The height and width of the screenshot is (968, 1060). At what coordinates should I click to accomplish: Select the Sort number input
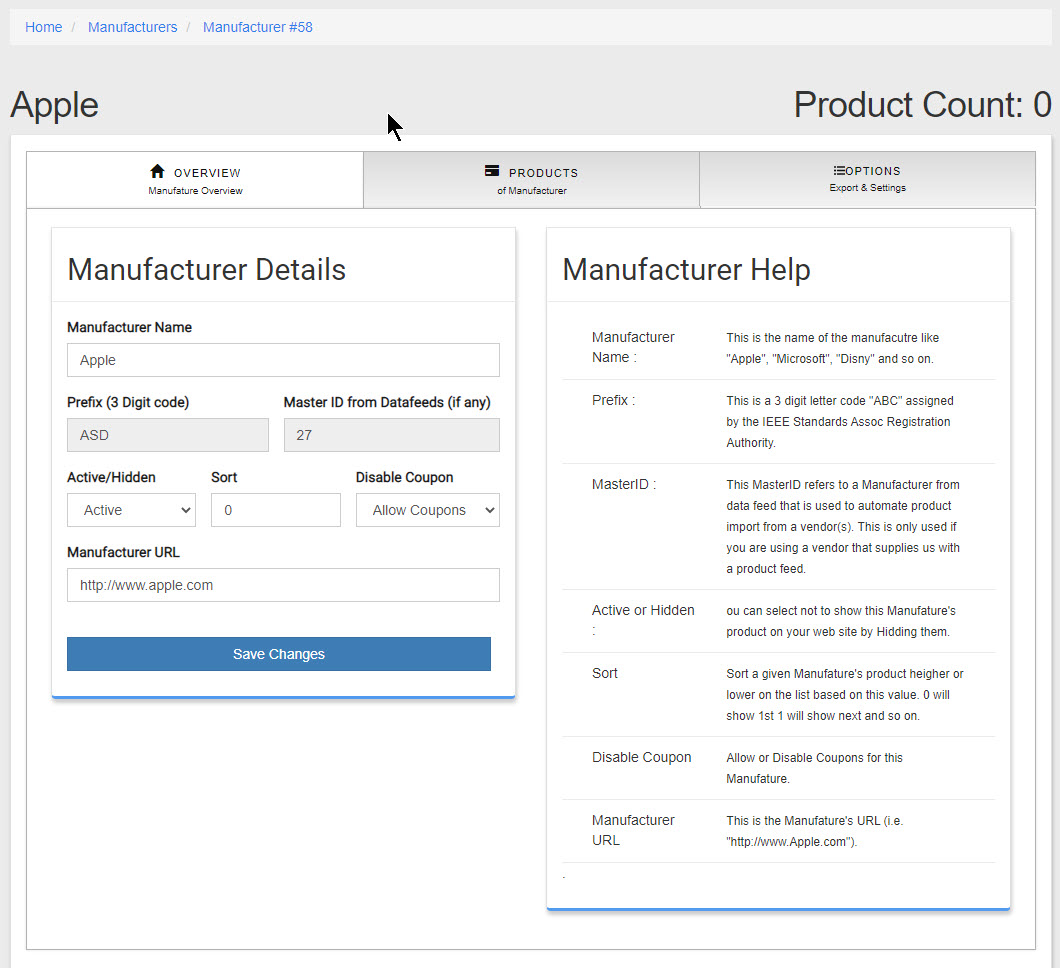275,510
